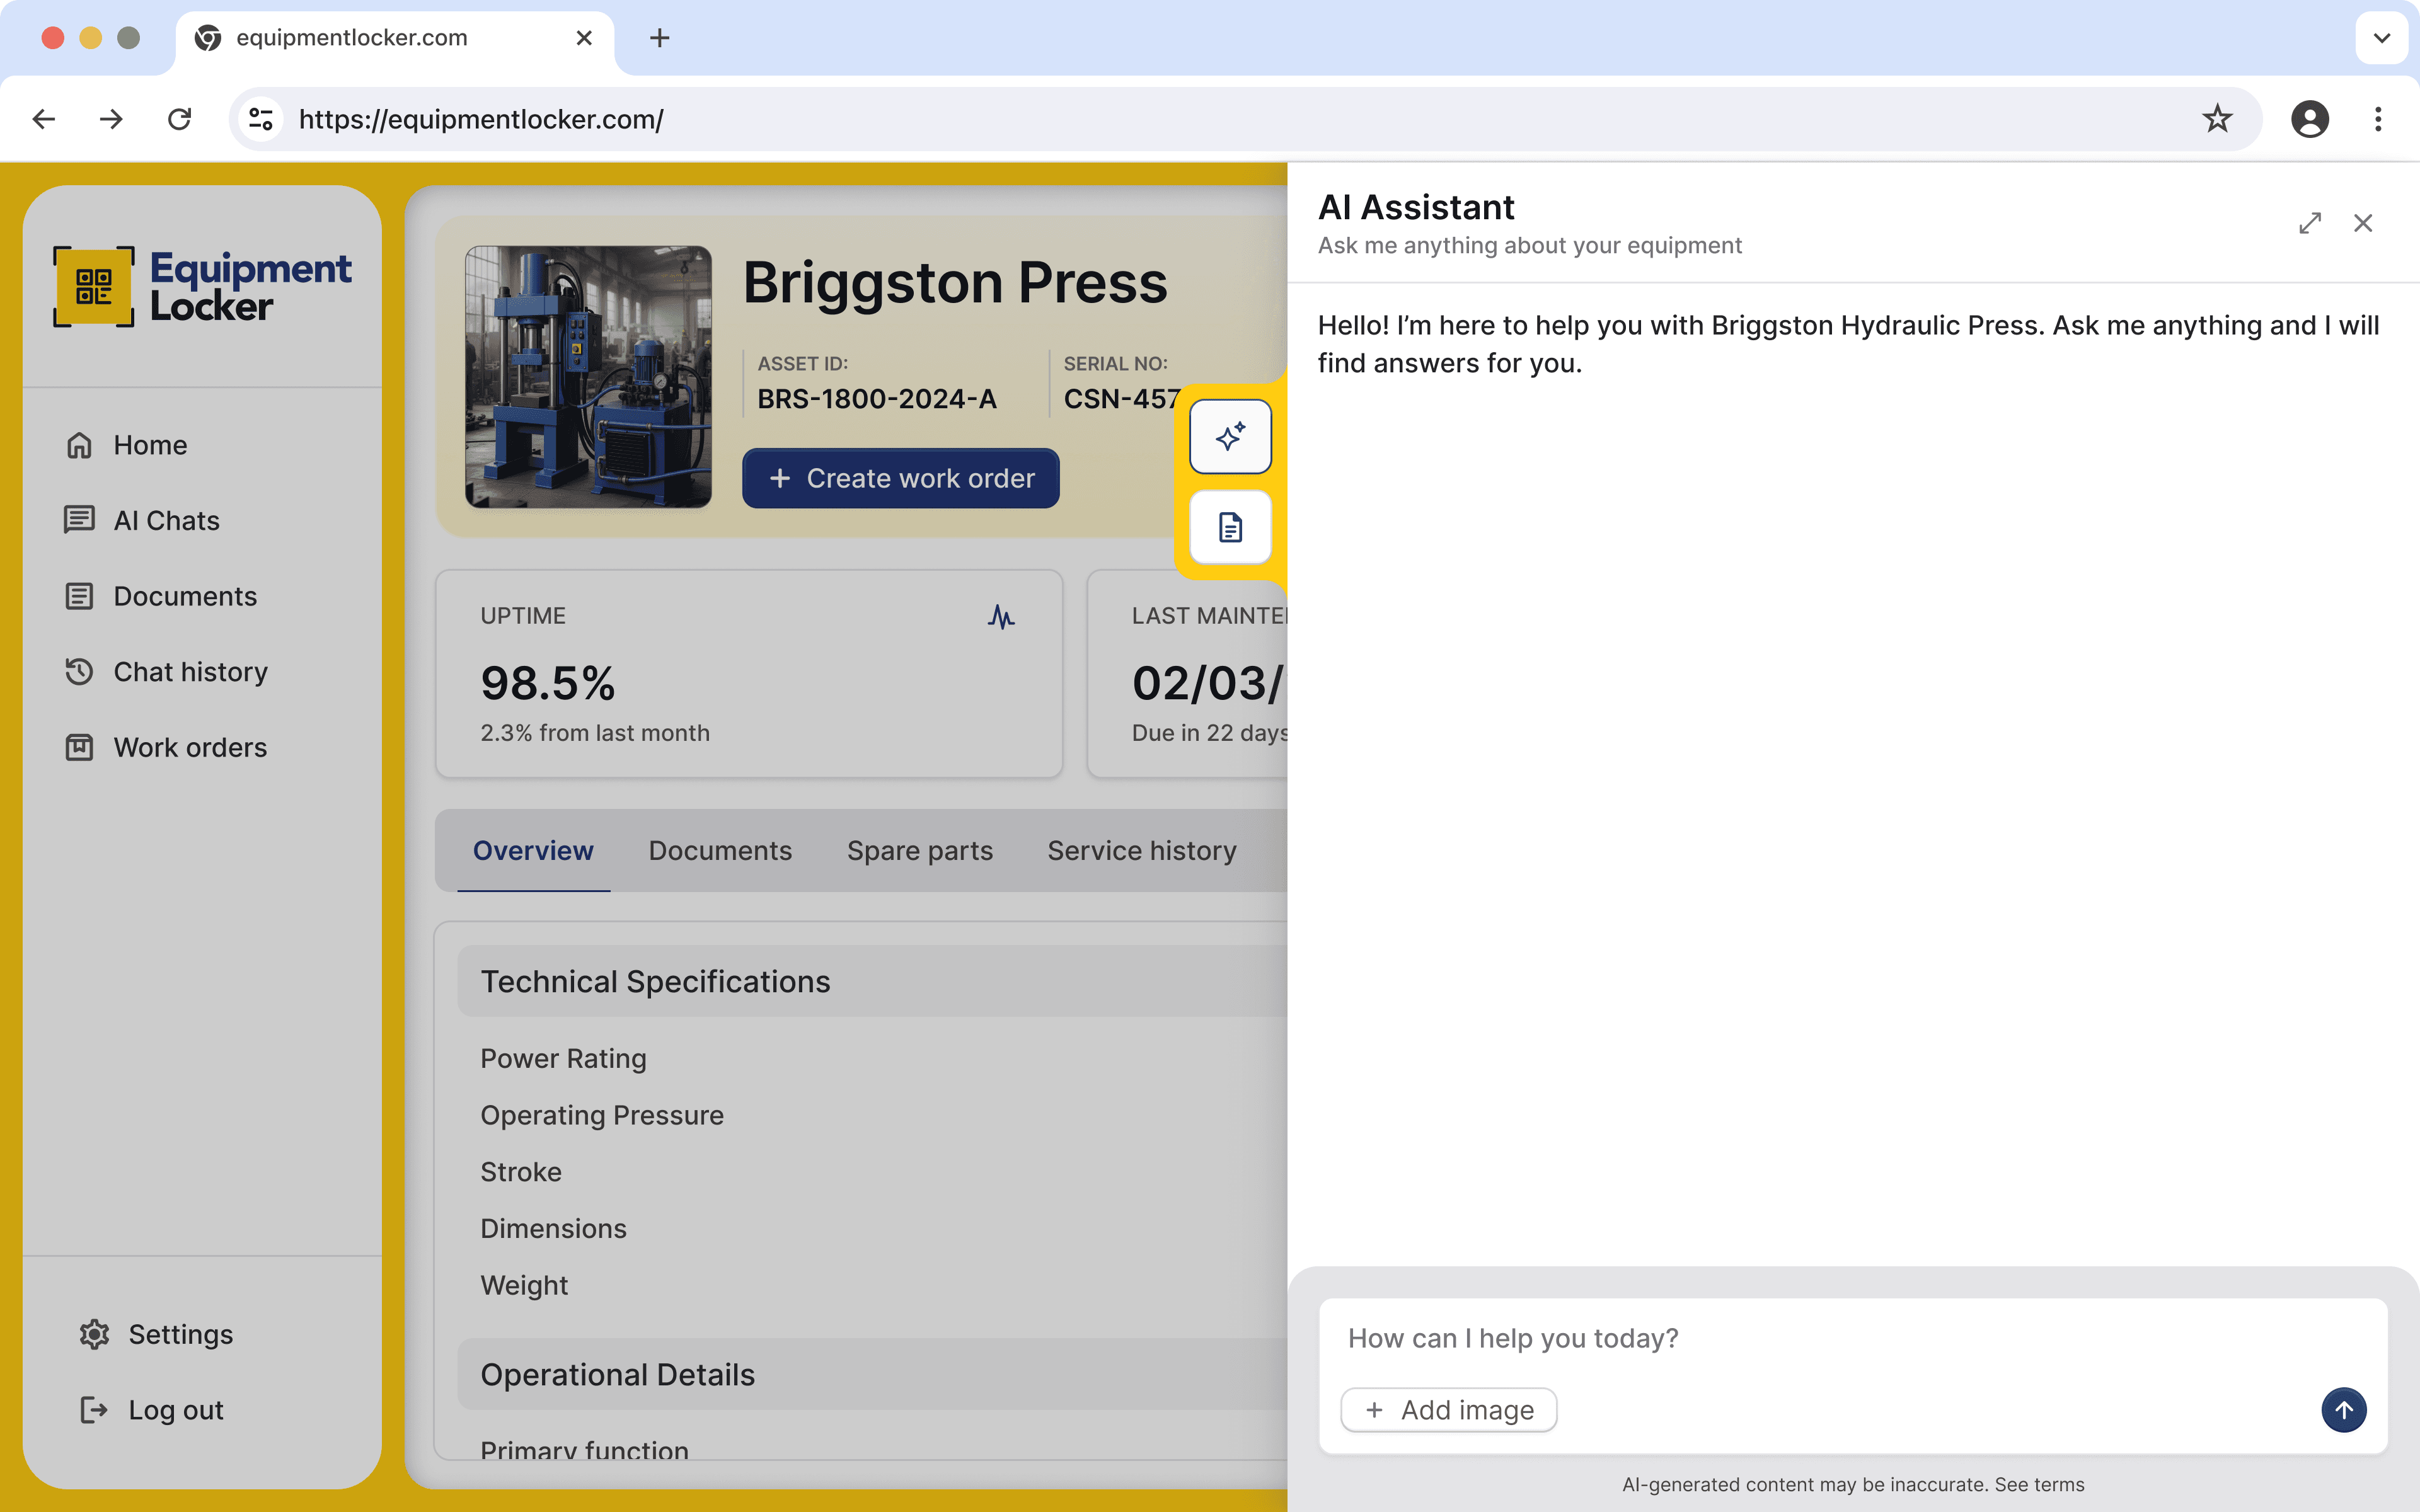This screenshot has height=1512, width=2420.
Task: Expand the AI Assistant panel to fullscreen
Action: (2309, 223)
